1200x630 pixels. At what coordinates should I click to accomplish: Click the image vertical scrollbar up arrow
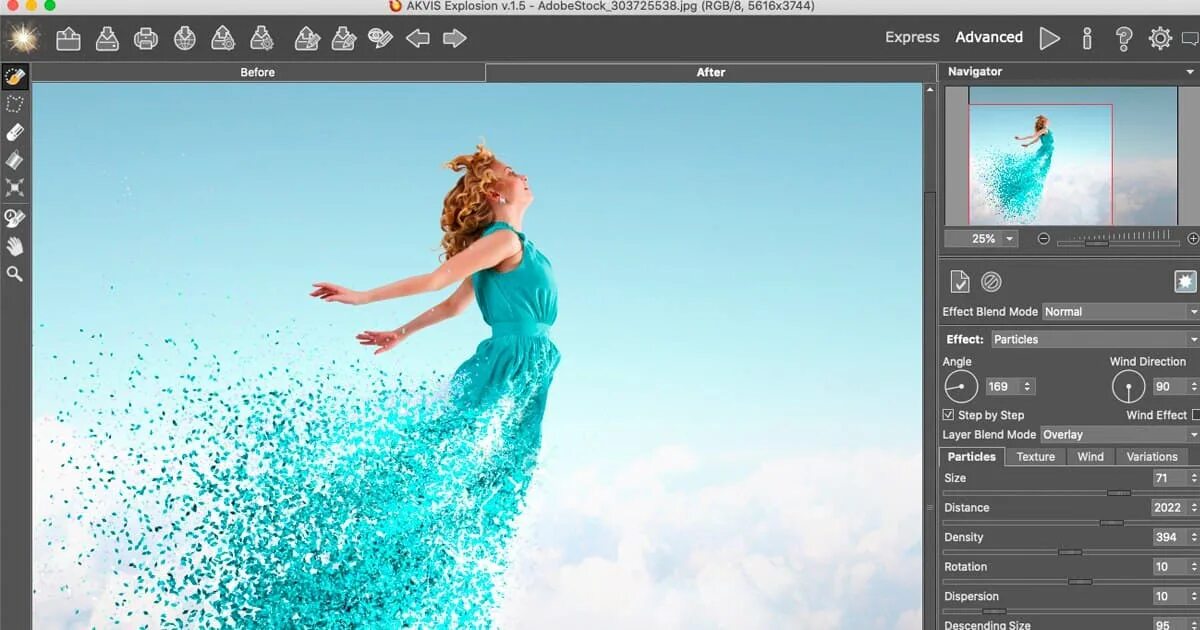pyautogui.click(x=929, y=89)
